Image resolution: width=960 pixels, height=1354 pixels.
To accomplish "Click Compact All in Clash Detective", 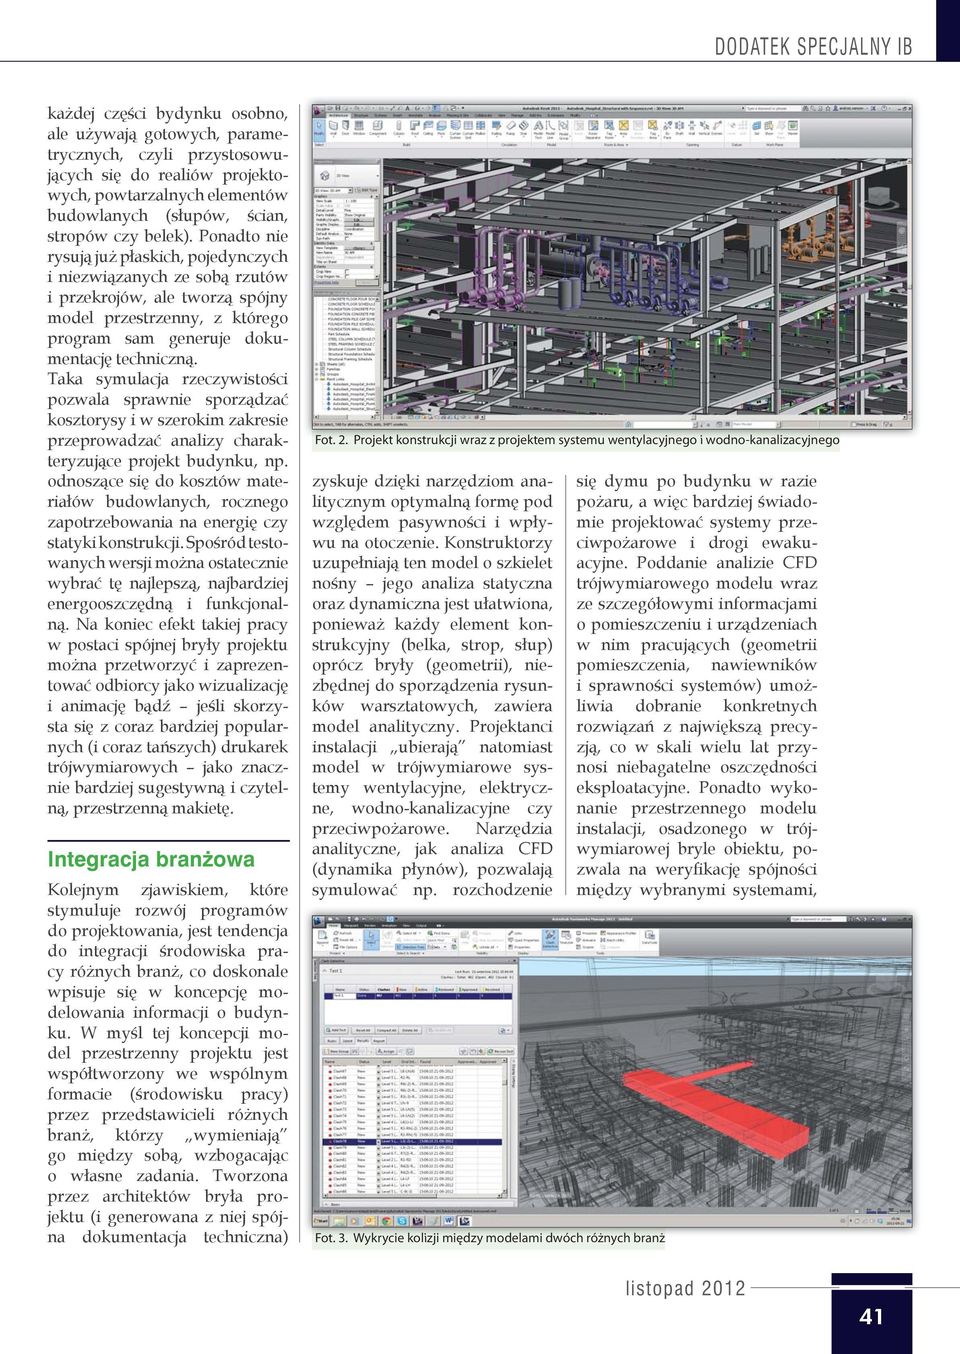I will tap(386, 1030).
